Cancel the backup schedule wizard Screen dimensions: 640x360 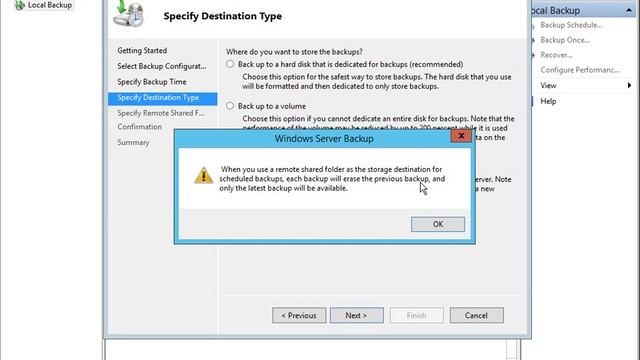click(476, 316)
